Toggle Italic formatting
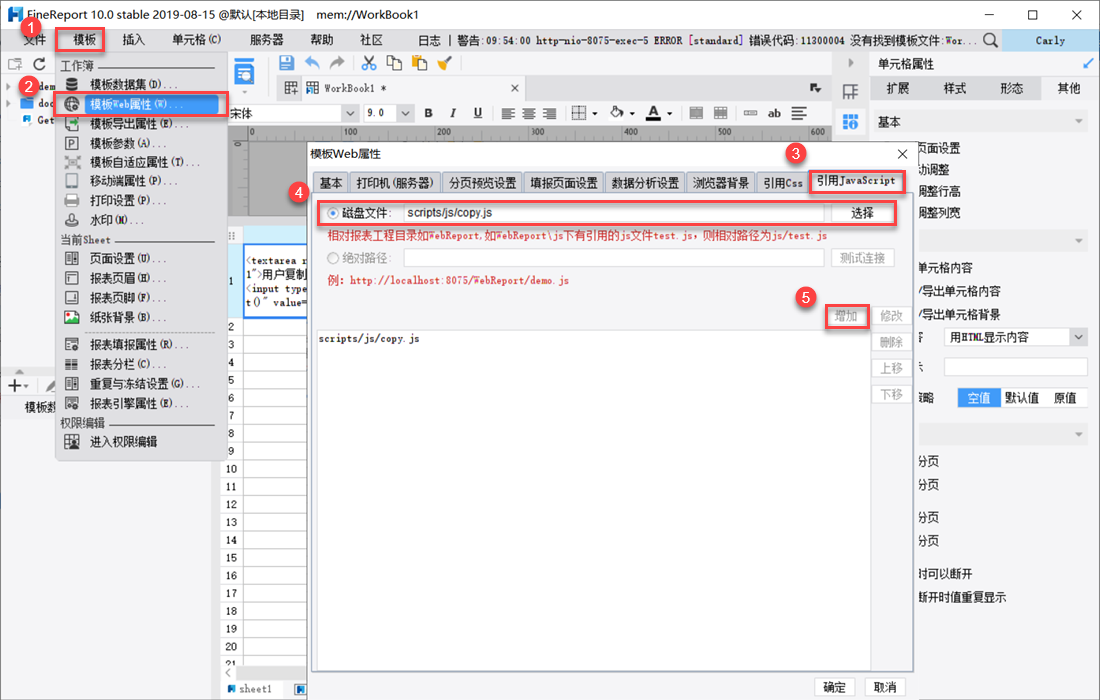The height and width of the screenshot is (700, 1100). tap(453, 113)
